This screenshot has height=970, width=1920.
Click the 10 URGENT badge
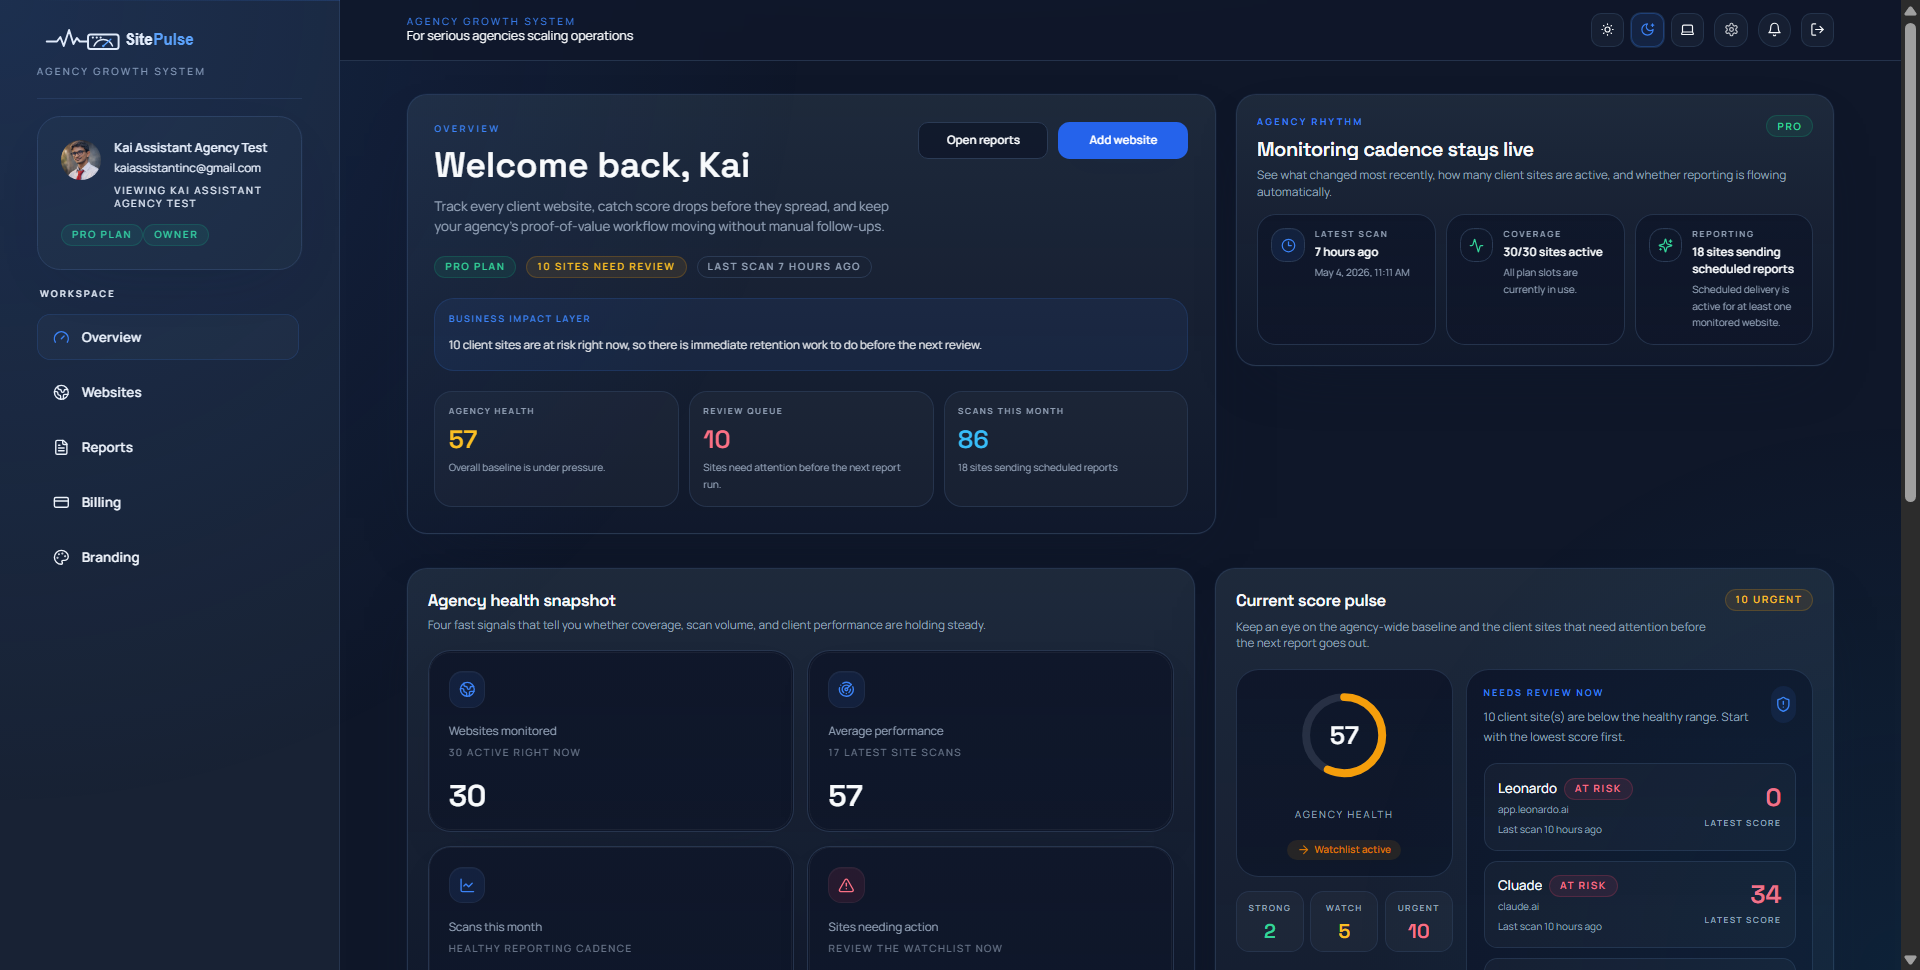tap(1768, 600)
